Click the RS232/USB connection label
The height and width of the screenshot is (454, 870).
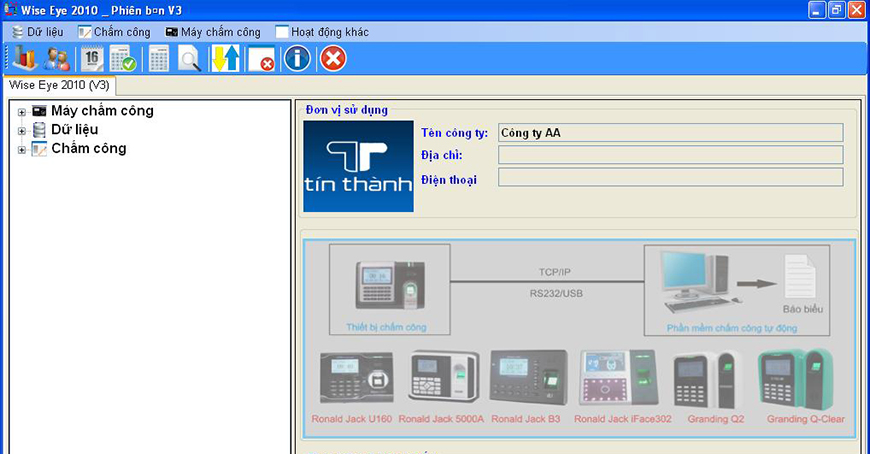tap(556, 294)
